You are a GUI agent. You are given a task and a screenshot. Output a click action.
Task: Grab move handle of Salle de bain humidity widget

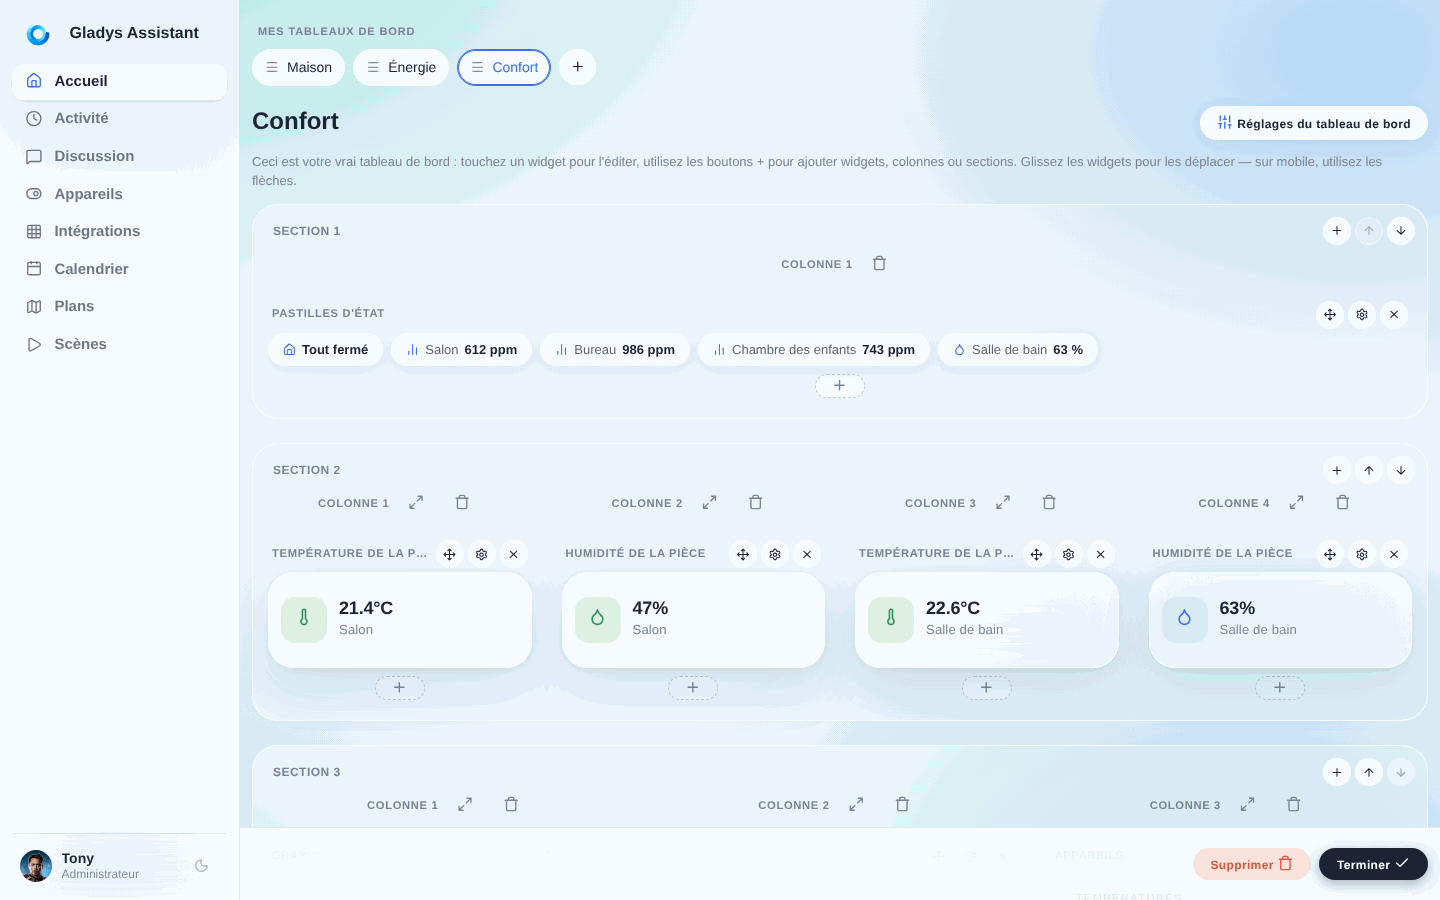(x=1330, y=554)
